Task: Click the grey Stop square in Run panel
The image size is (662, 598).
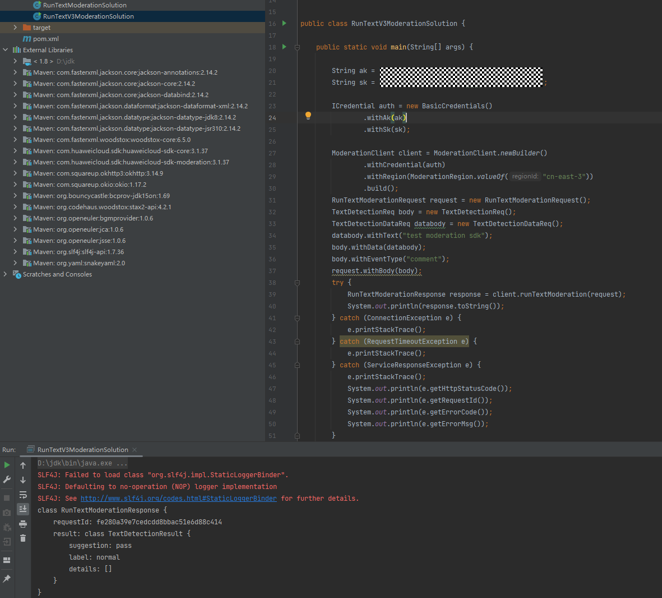Action: coord(7,498)
